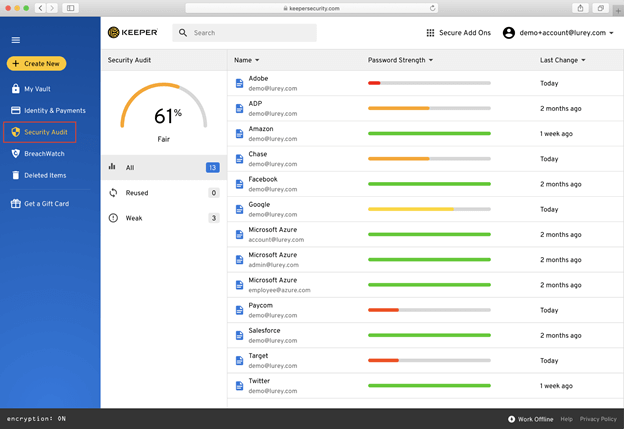Click the Get a Gift Card icon
Image resolution: width=624 pixels, height=429 pixels.
pyautogui.click(x=15, y=204)
